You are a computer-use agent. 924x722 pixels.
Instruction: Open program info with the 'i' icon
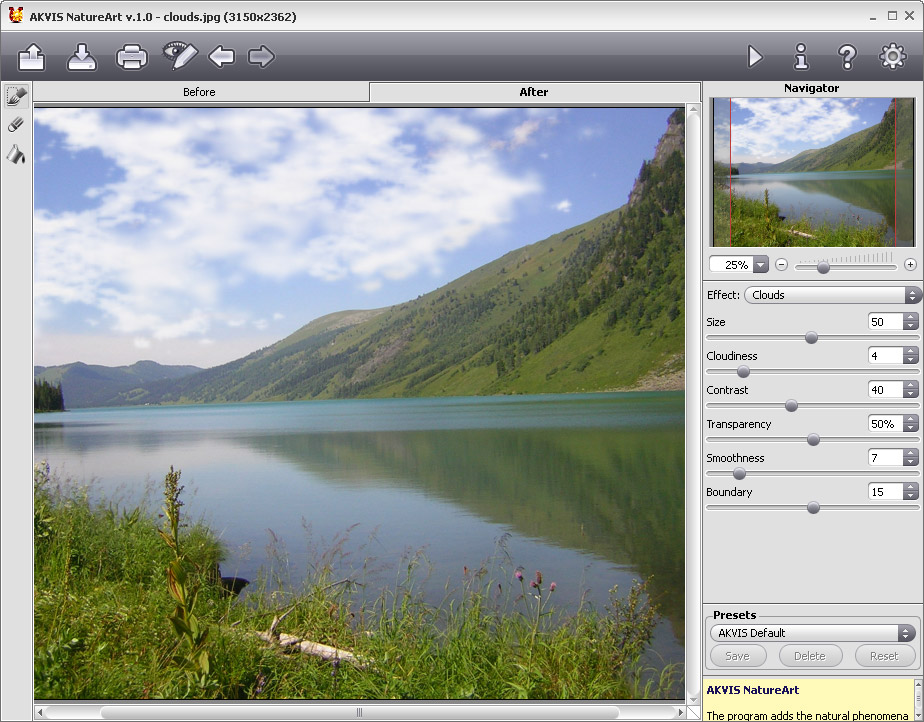point(801,57)
